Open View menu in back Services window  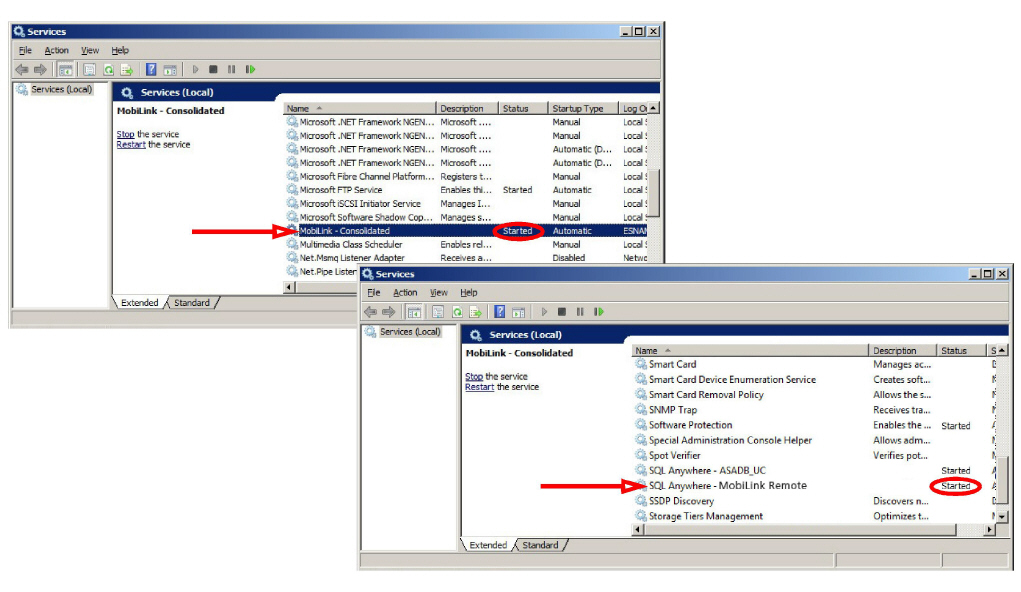(90, 50)
